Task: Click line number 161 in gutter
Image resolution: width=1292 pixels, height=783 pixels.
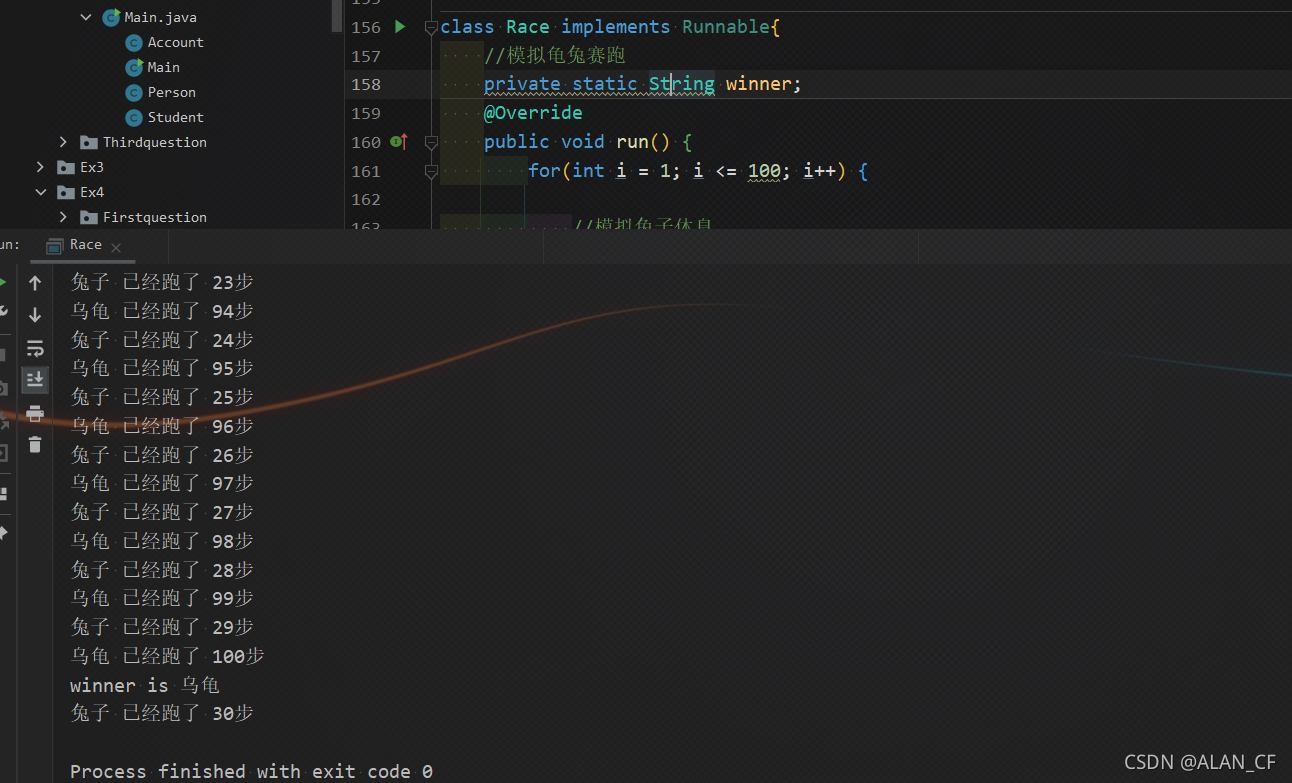Action: pyautogui.click(x=366, y=172)
